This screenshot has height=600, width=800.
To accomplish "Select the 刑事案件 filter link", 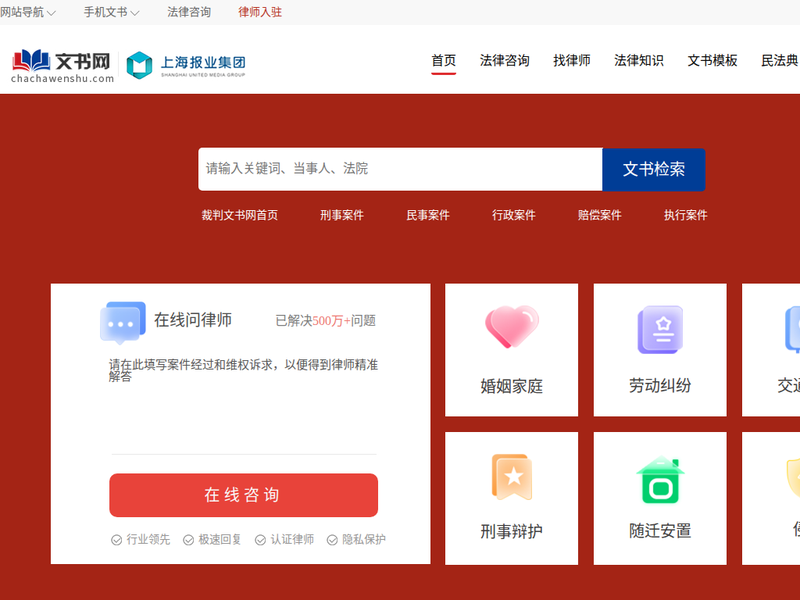I will tap(342, 215).
